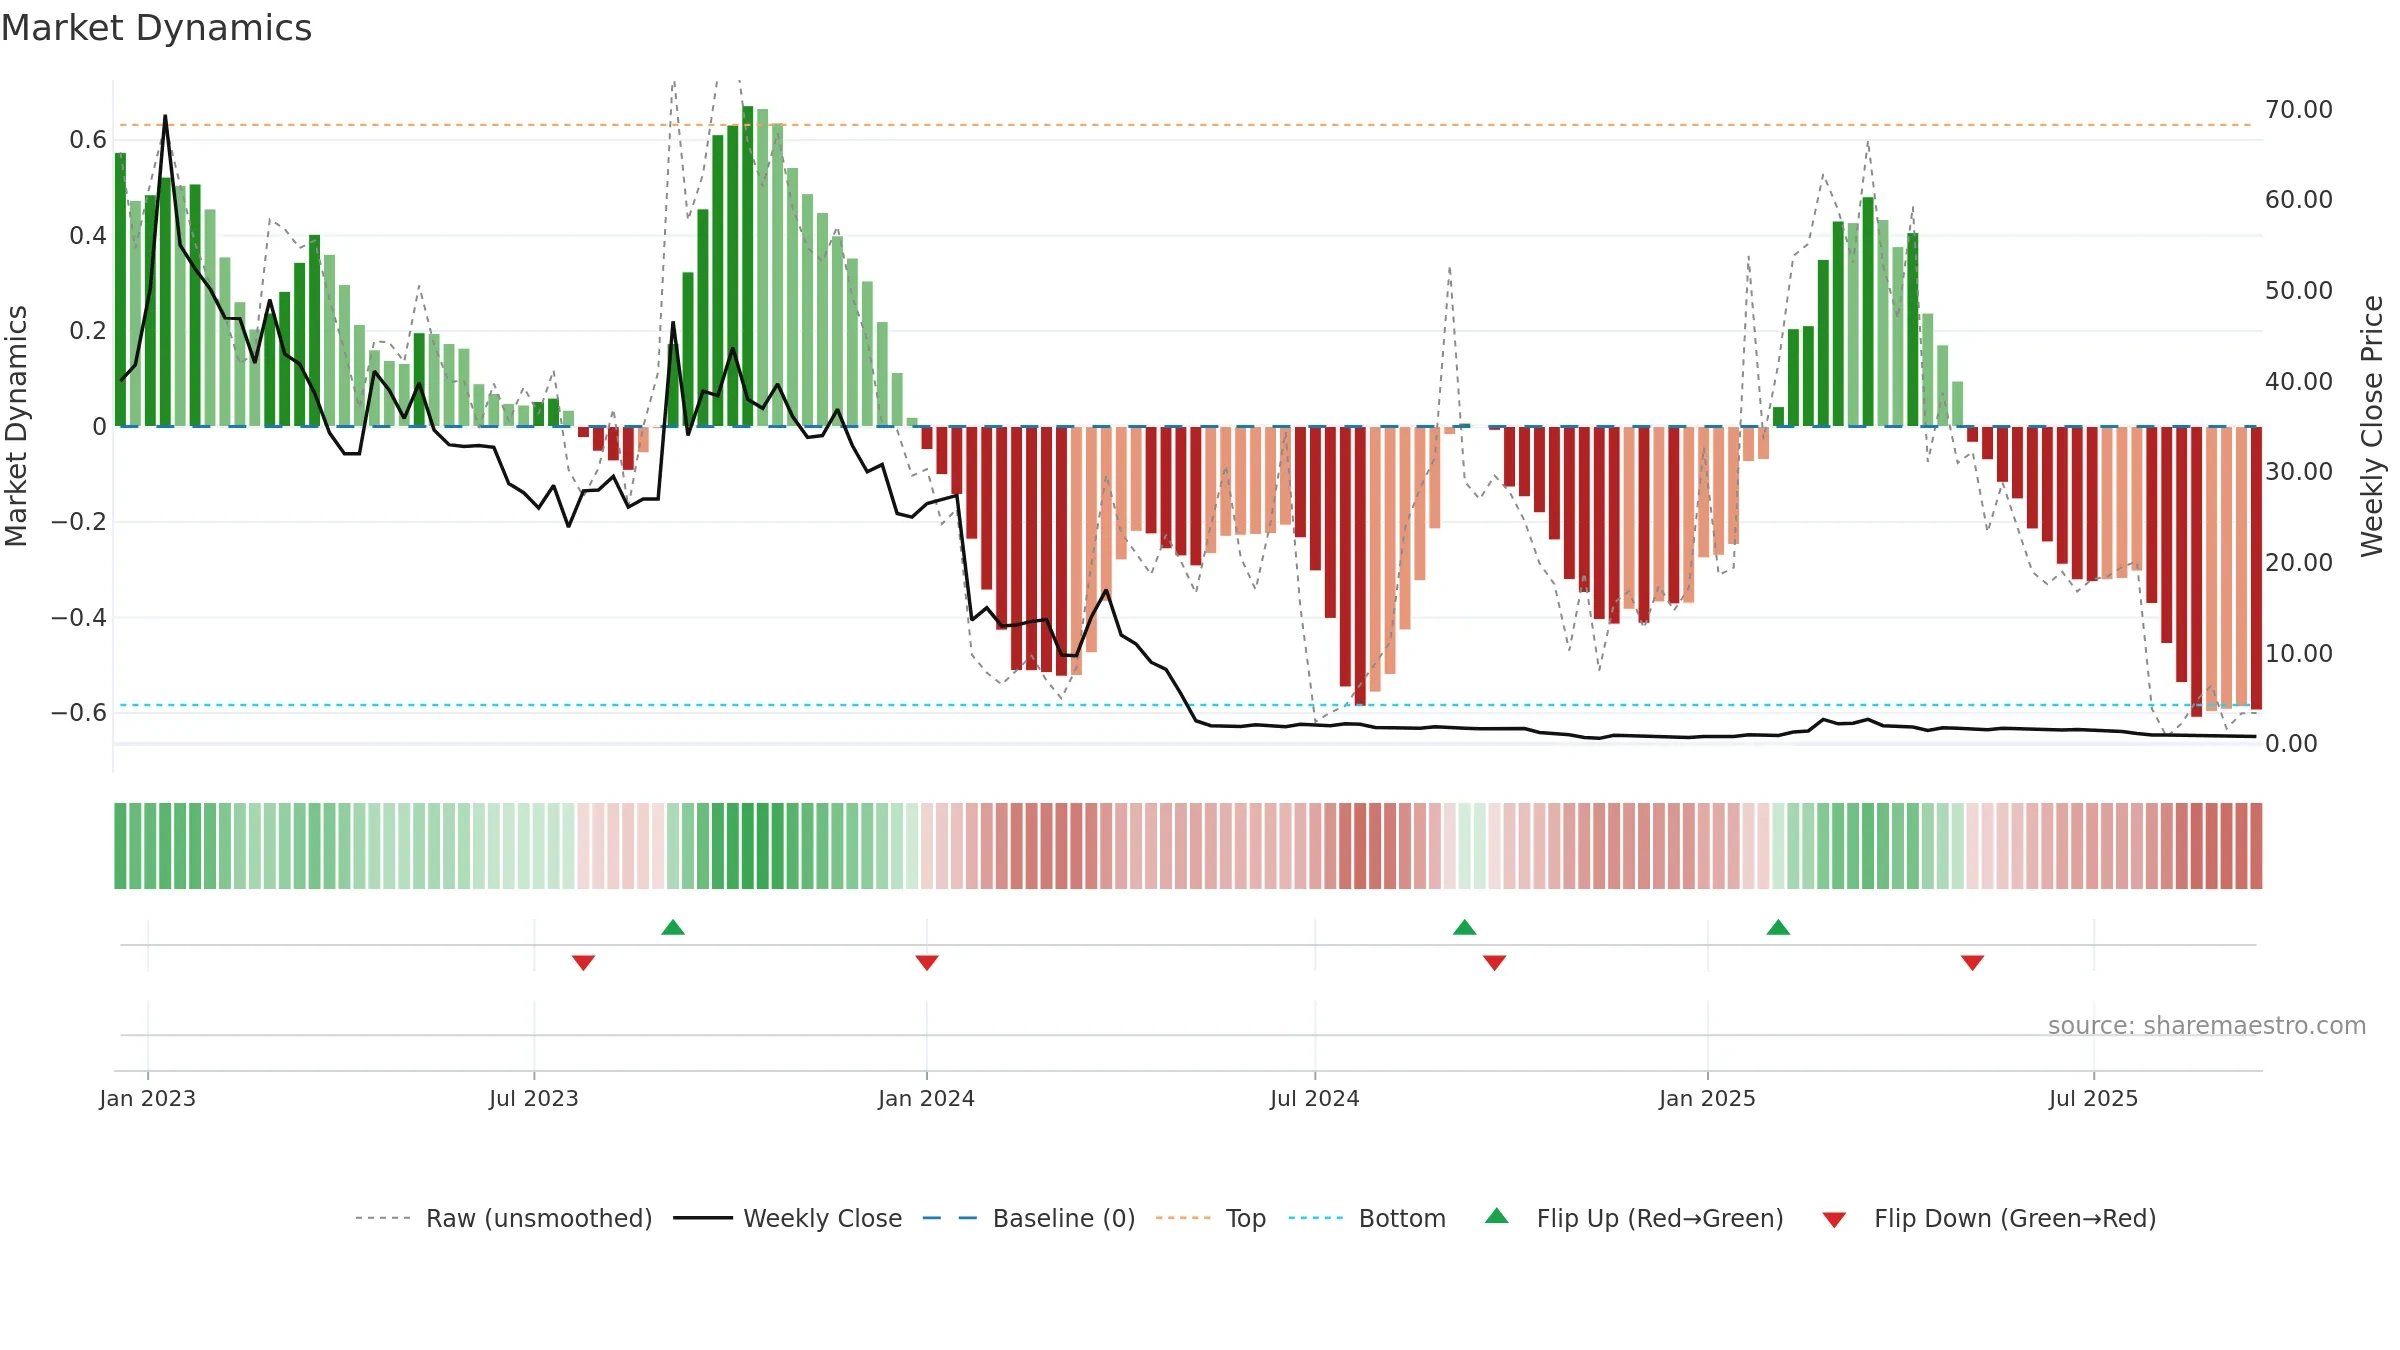Click the Bottom legend entry
This screenshot has width=2400, height=1350.
pos(1367,1218)
